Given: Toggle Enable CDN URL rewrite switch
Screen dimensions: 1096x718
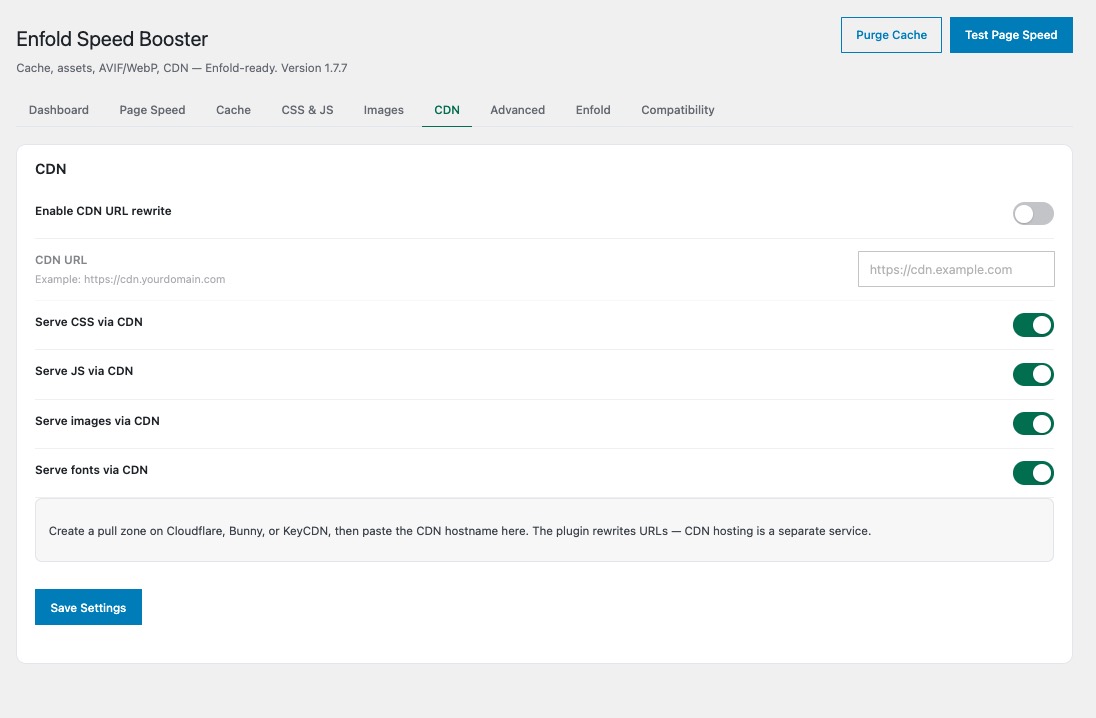Looking at the screenshot, I should (1033, 213).
